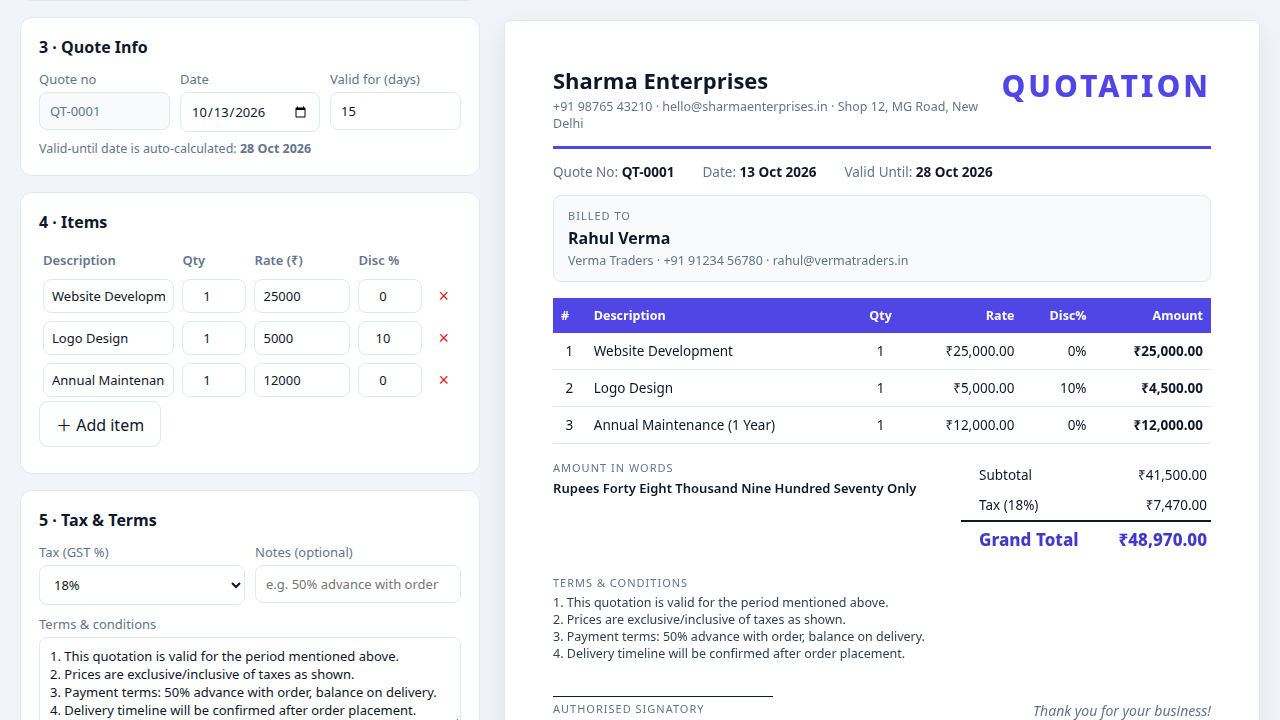Screen dimensions: 1280x720
Task: Select Sharma Enterprises company name in preview
Action: [x=661, y=81]
